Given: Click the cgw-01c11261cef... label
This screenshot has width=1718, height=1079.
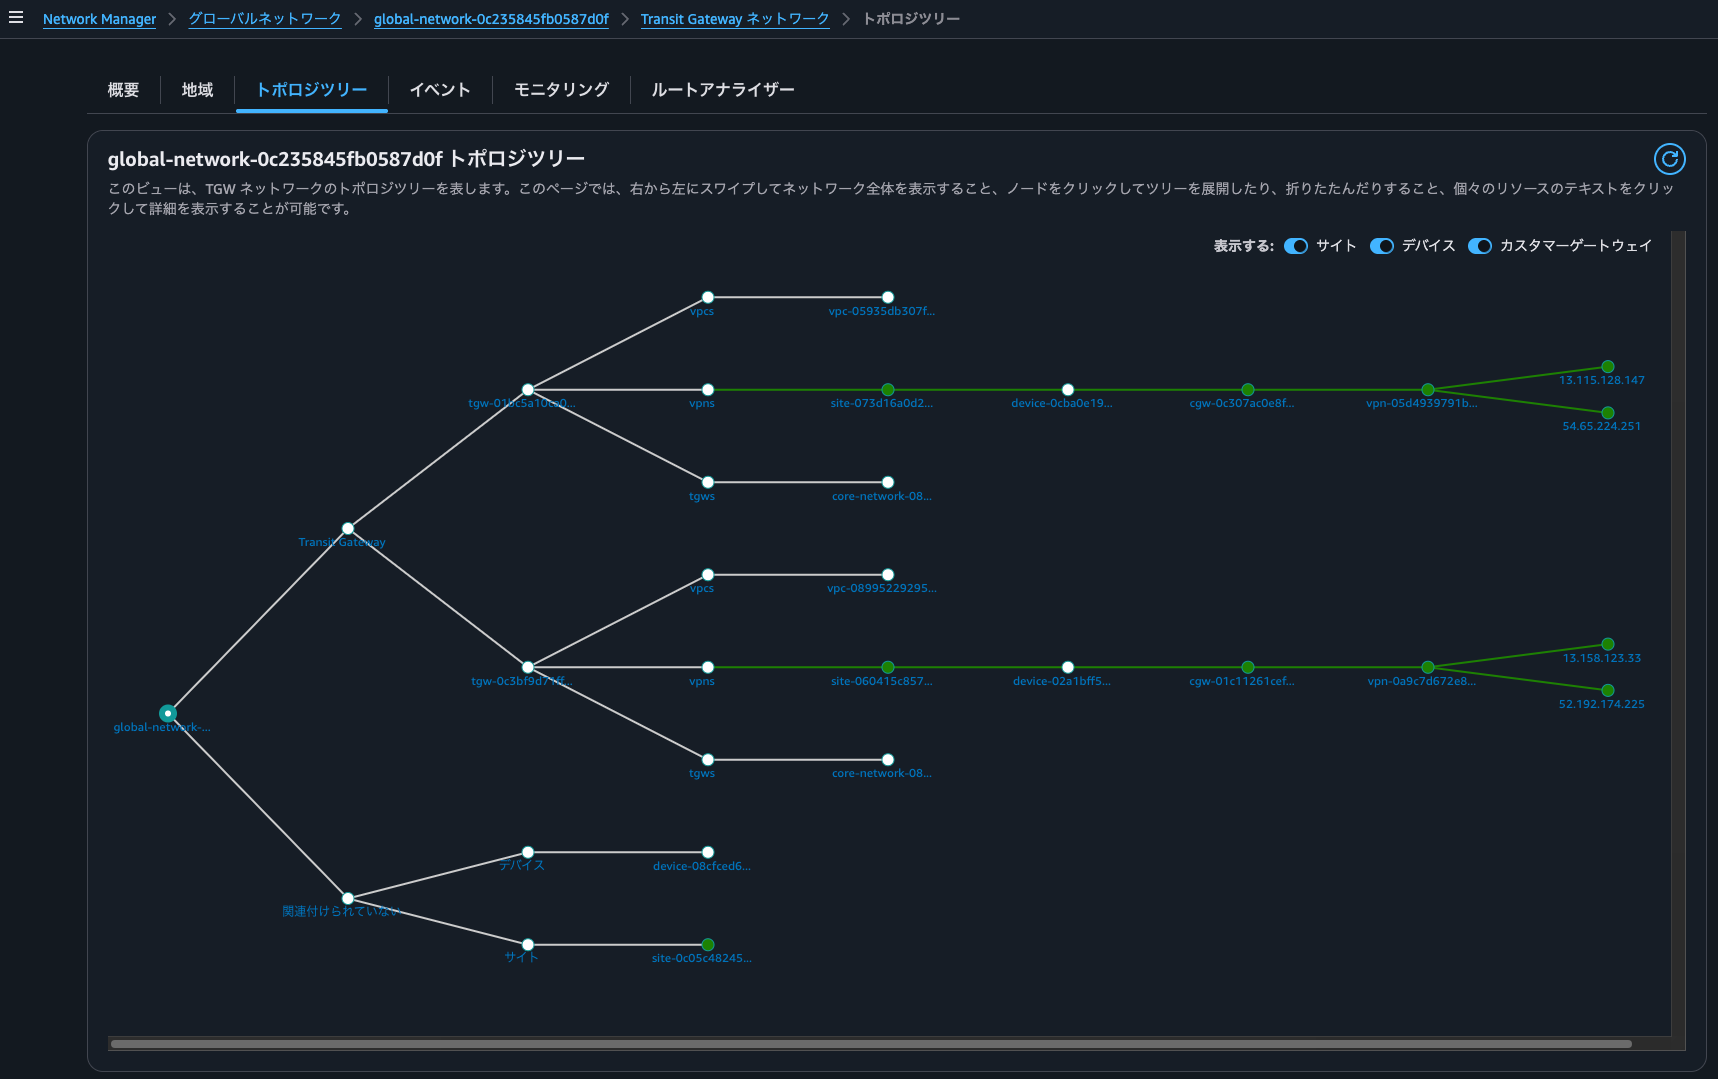Looking at the screenshot, I should [x=1241, y=681].
